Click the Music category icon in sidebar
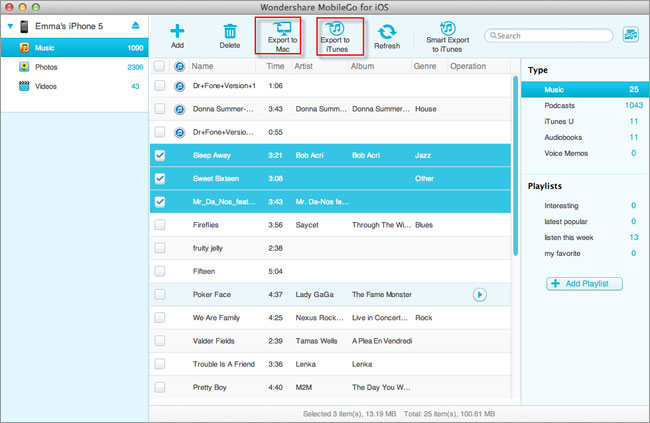650x423 pixels. point(24,48)
